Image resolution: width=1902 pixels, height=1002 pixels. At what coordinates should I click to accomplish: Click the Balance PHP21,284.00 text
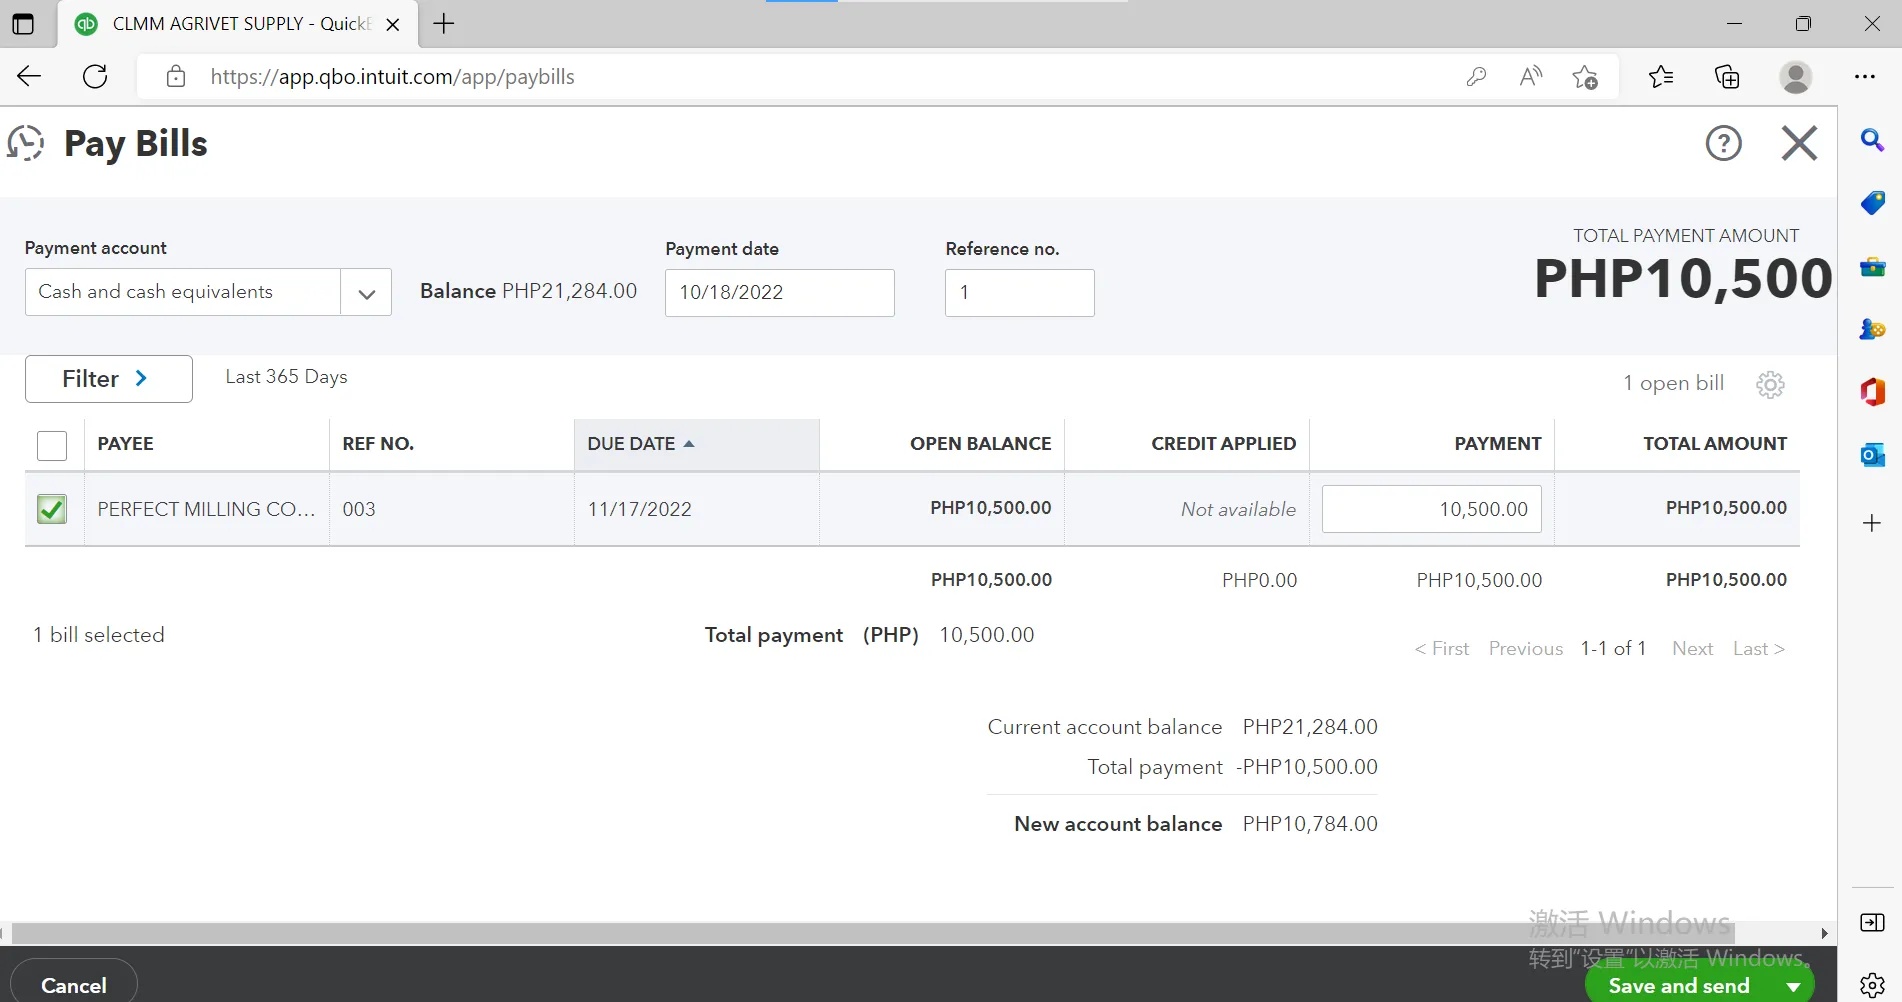click(x=528, y=291)
